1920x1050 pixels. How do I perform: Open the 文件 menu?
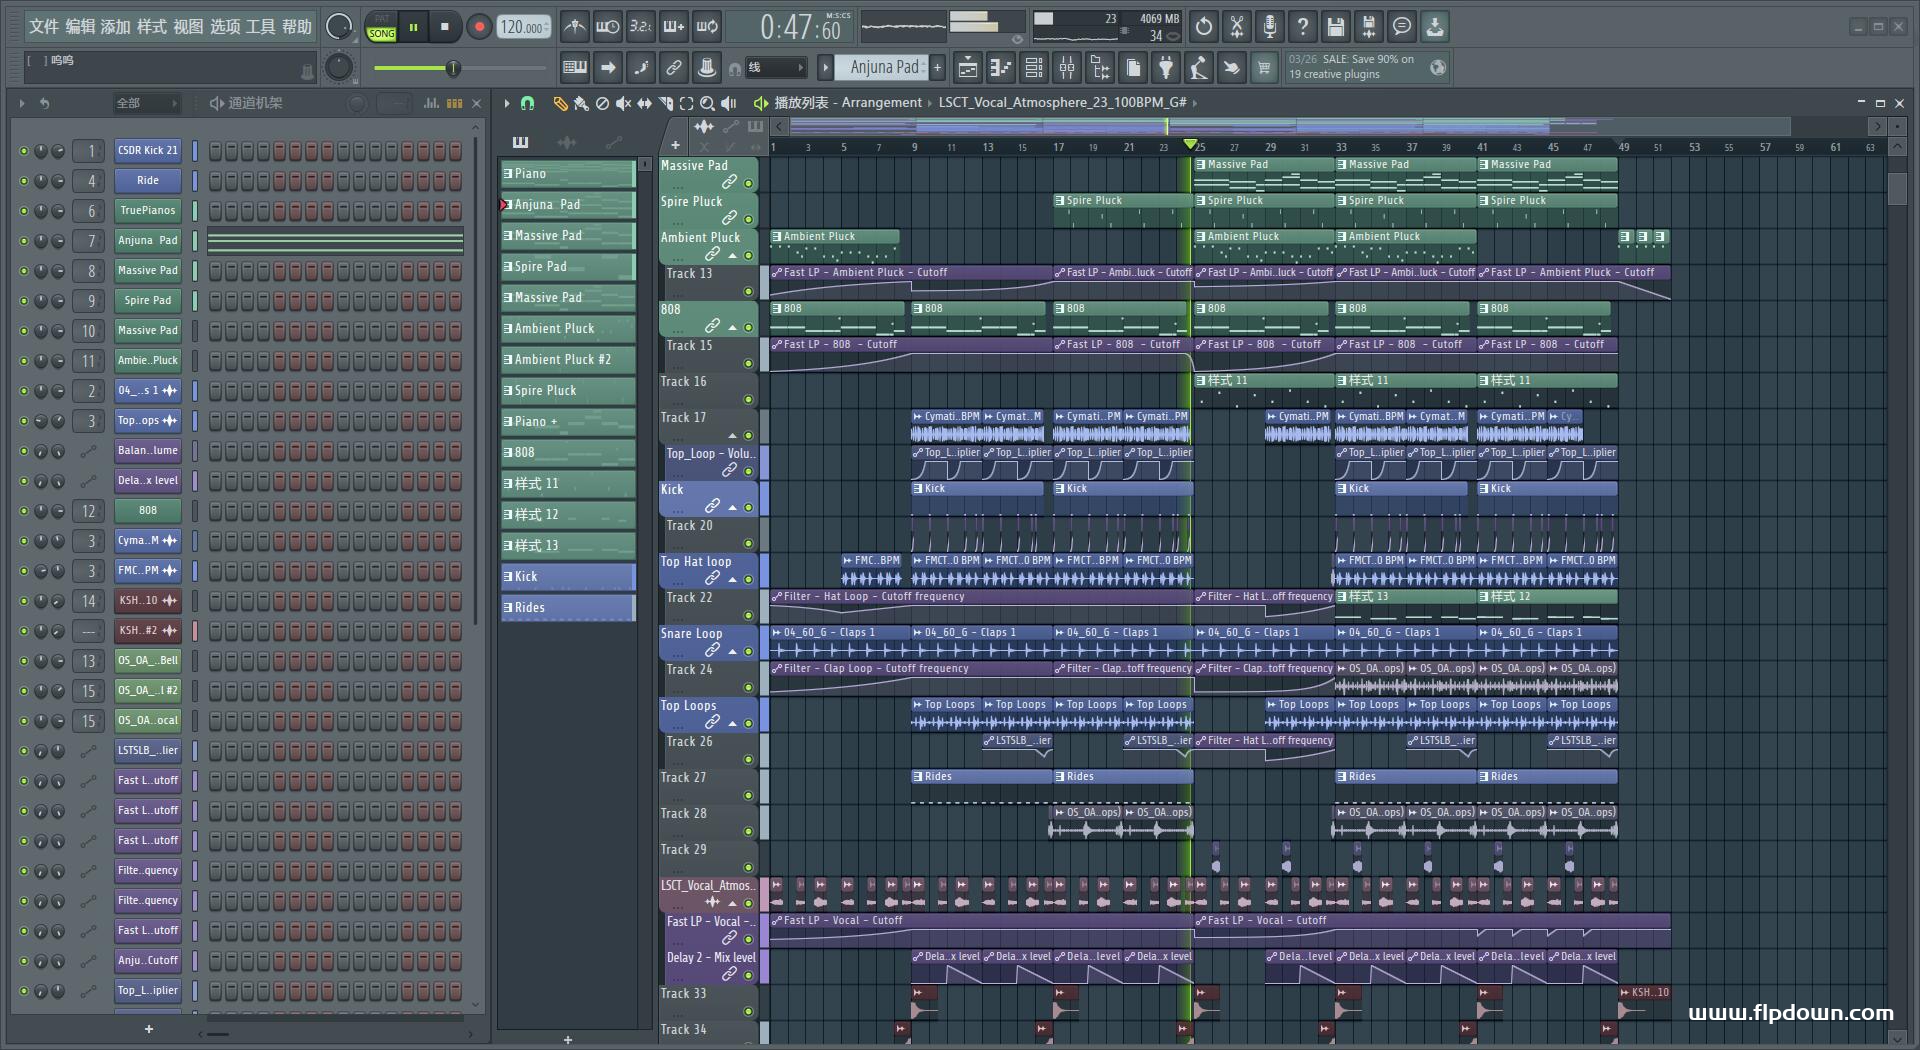pos(43,27)
